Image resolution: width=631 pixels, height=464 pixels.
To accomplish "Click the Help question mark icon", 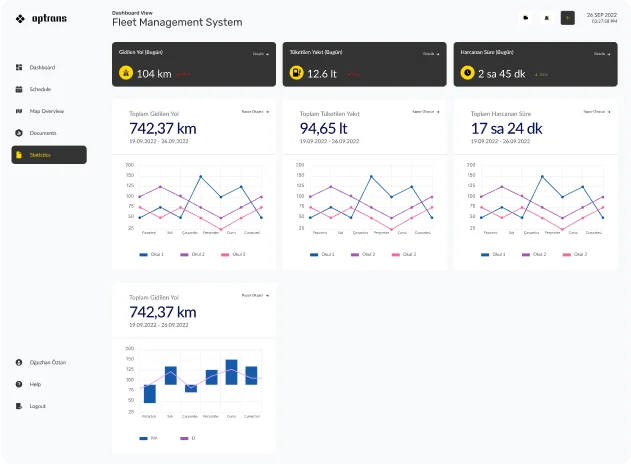I will (19, 384).
